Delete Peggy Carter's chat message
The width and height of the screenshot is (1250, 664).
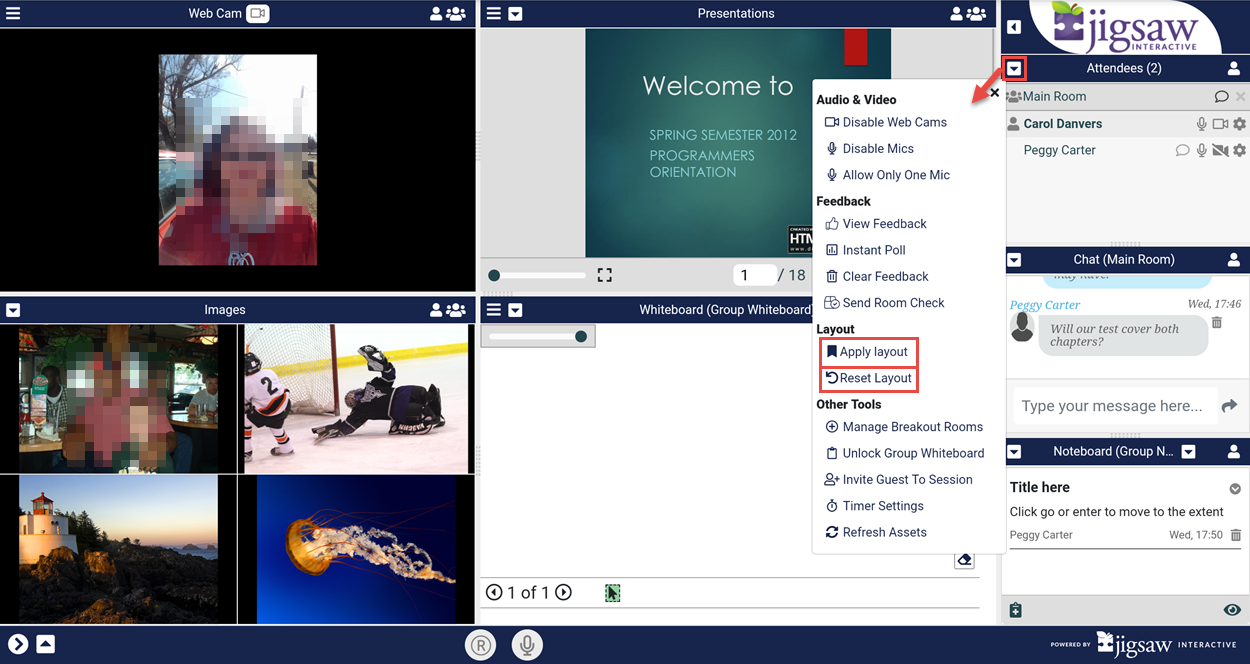click(x=1217, y=322)
